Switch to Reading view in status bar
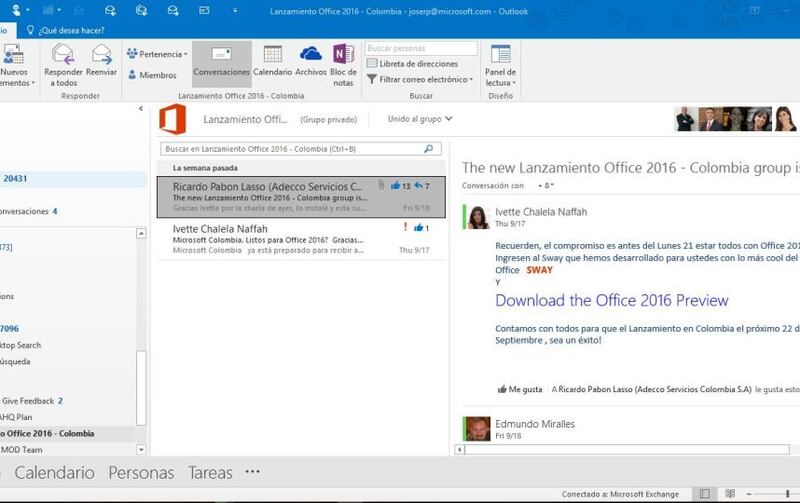This screenshot has height=503, width=800. click(730, 493)
